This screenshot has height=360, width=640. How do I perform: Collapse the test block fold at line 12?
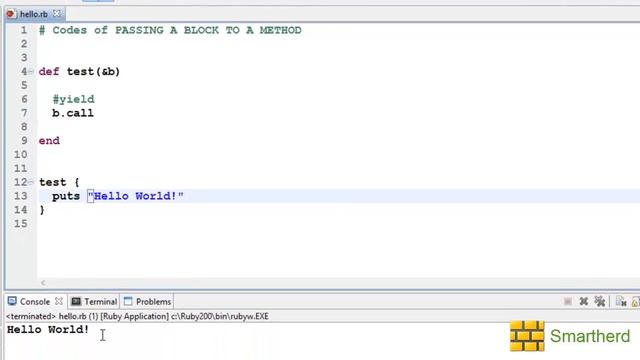[x=31, y=182]
